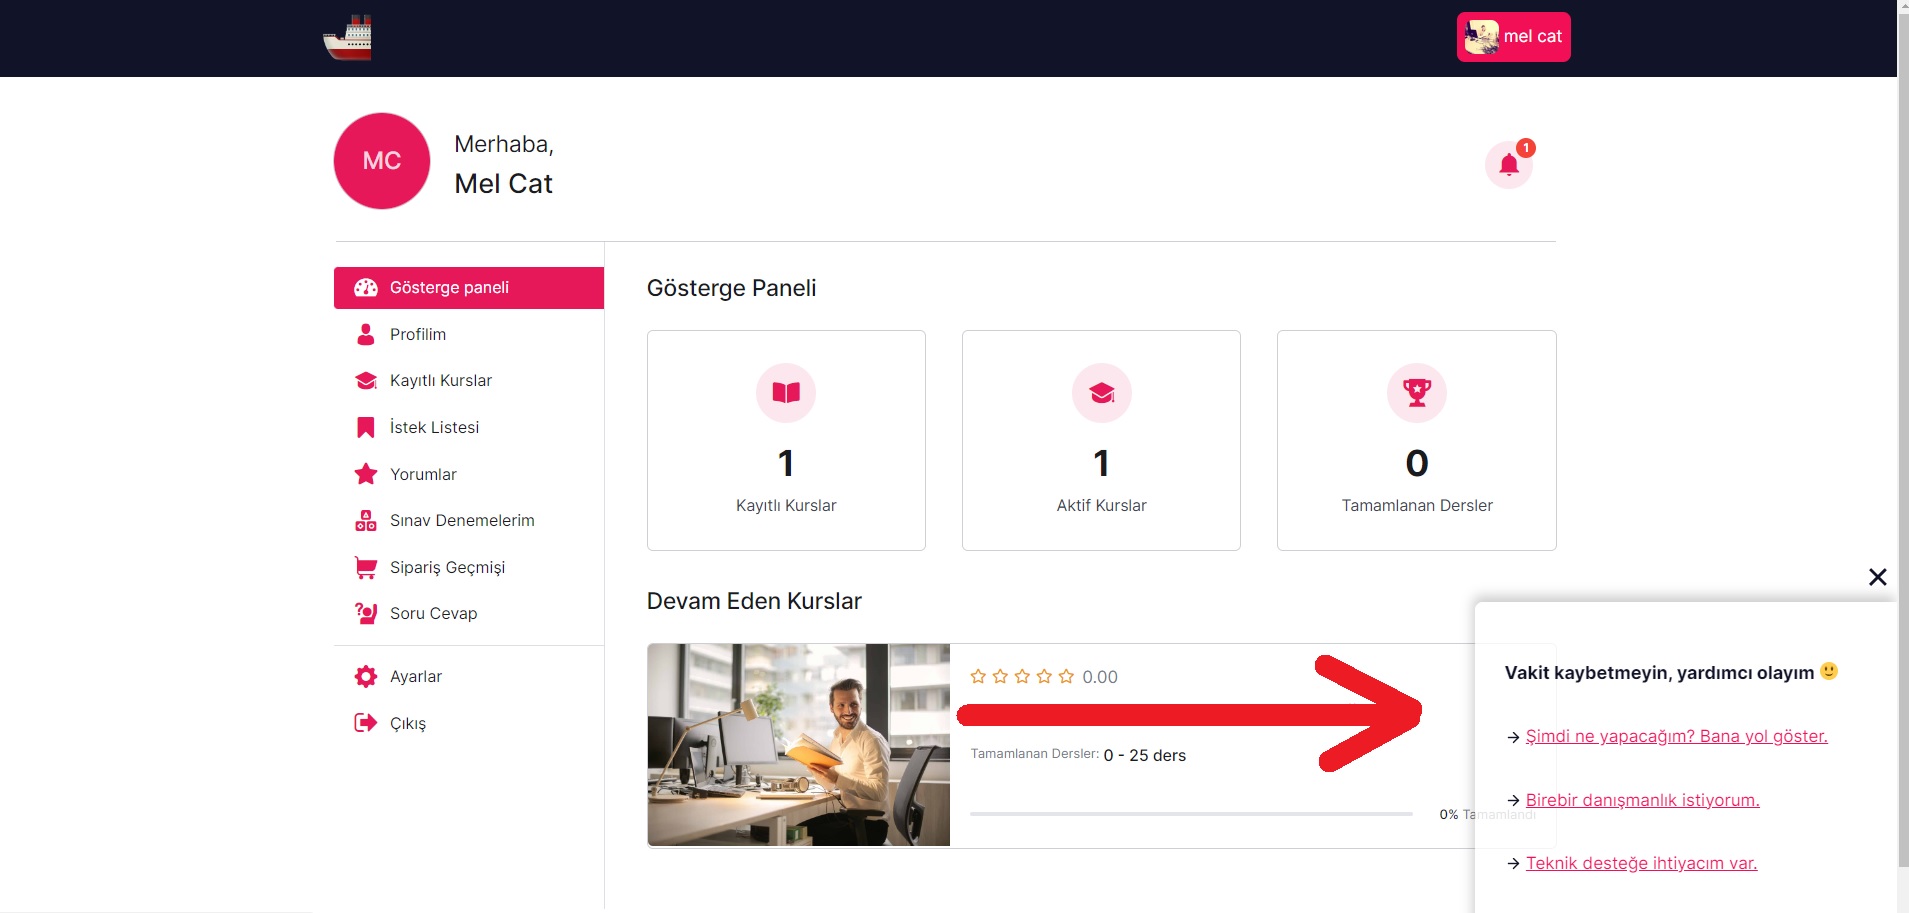Select Gösterge paneli in sidebar
The image size is (1909, 913).
469,288
